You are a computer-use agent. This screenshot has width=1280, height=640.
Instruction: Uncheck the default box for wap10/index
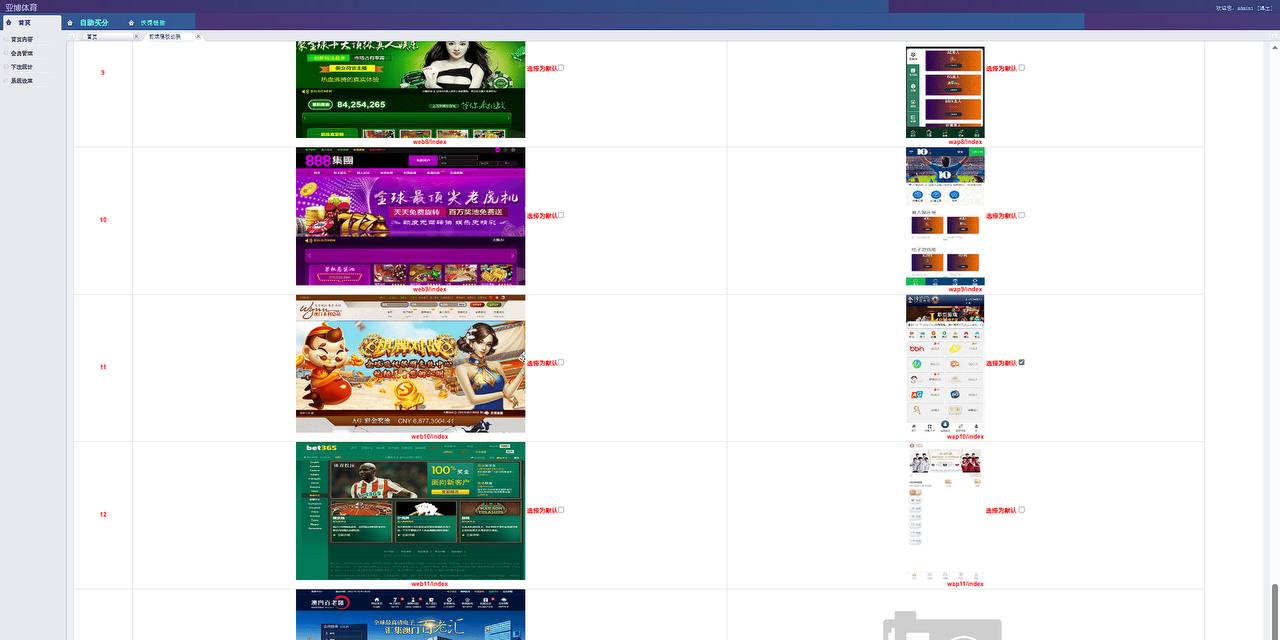[x=1021, y=362]
